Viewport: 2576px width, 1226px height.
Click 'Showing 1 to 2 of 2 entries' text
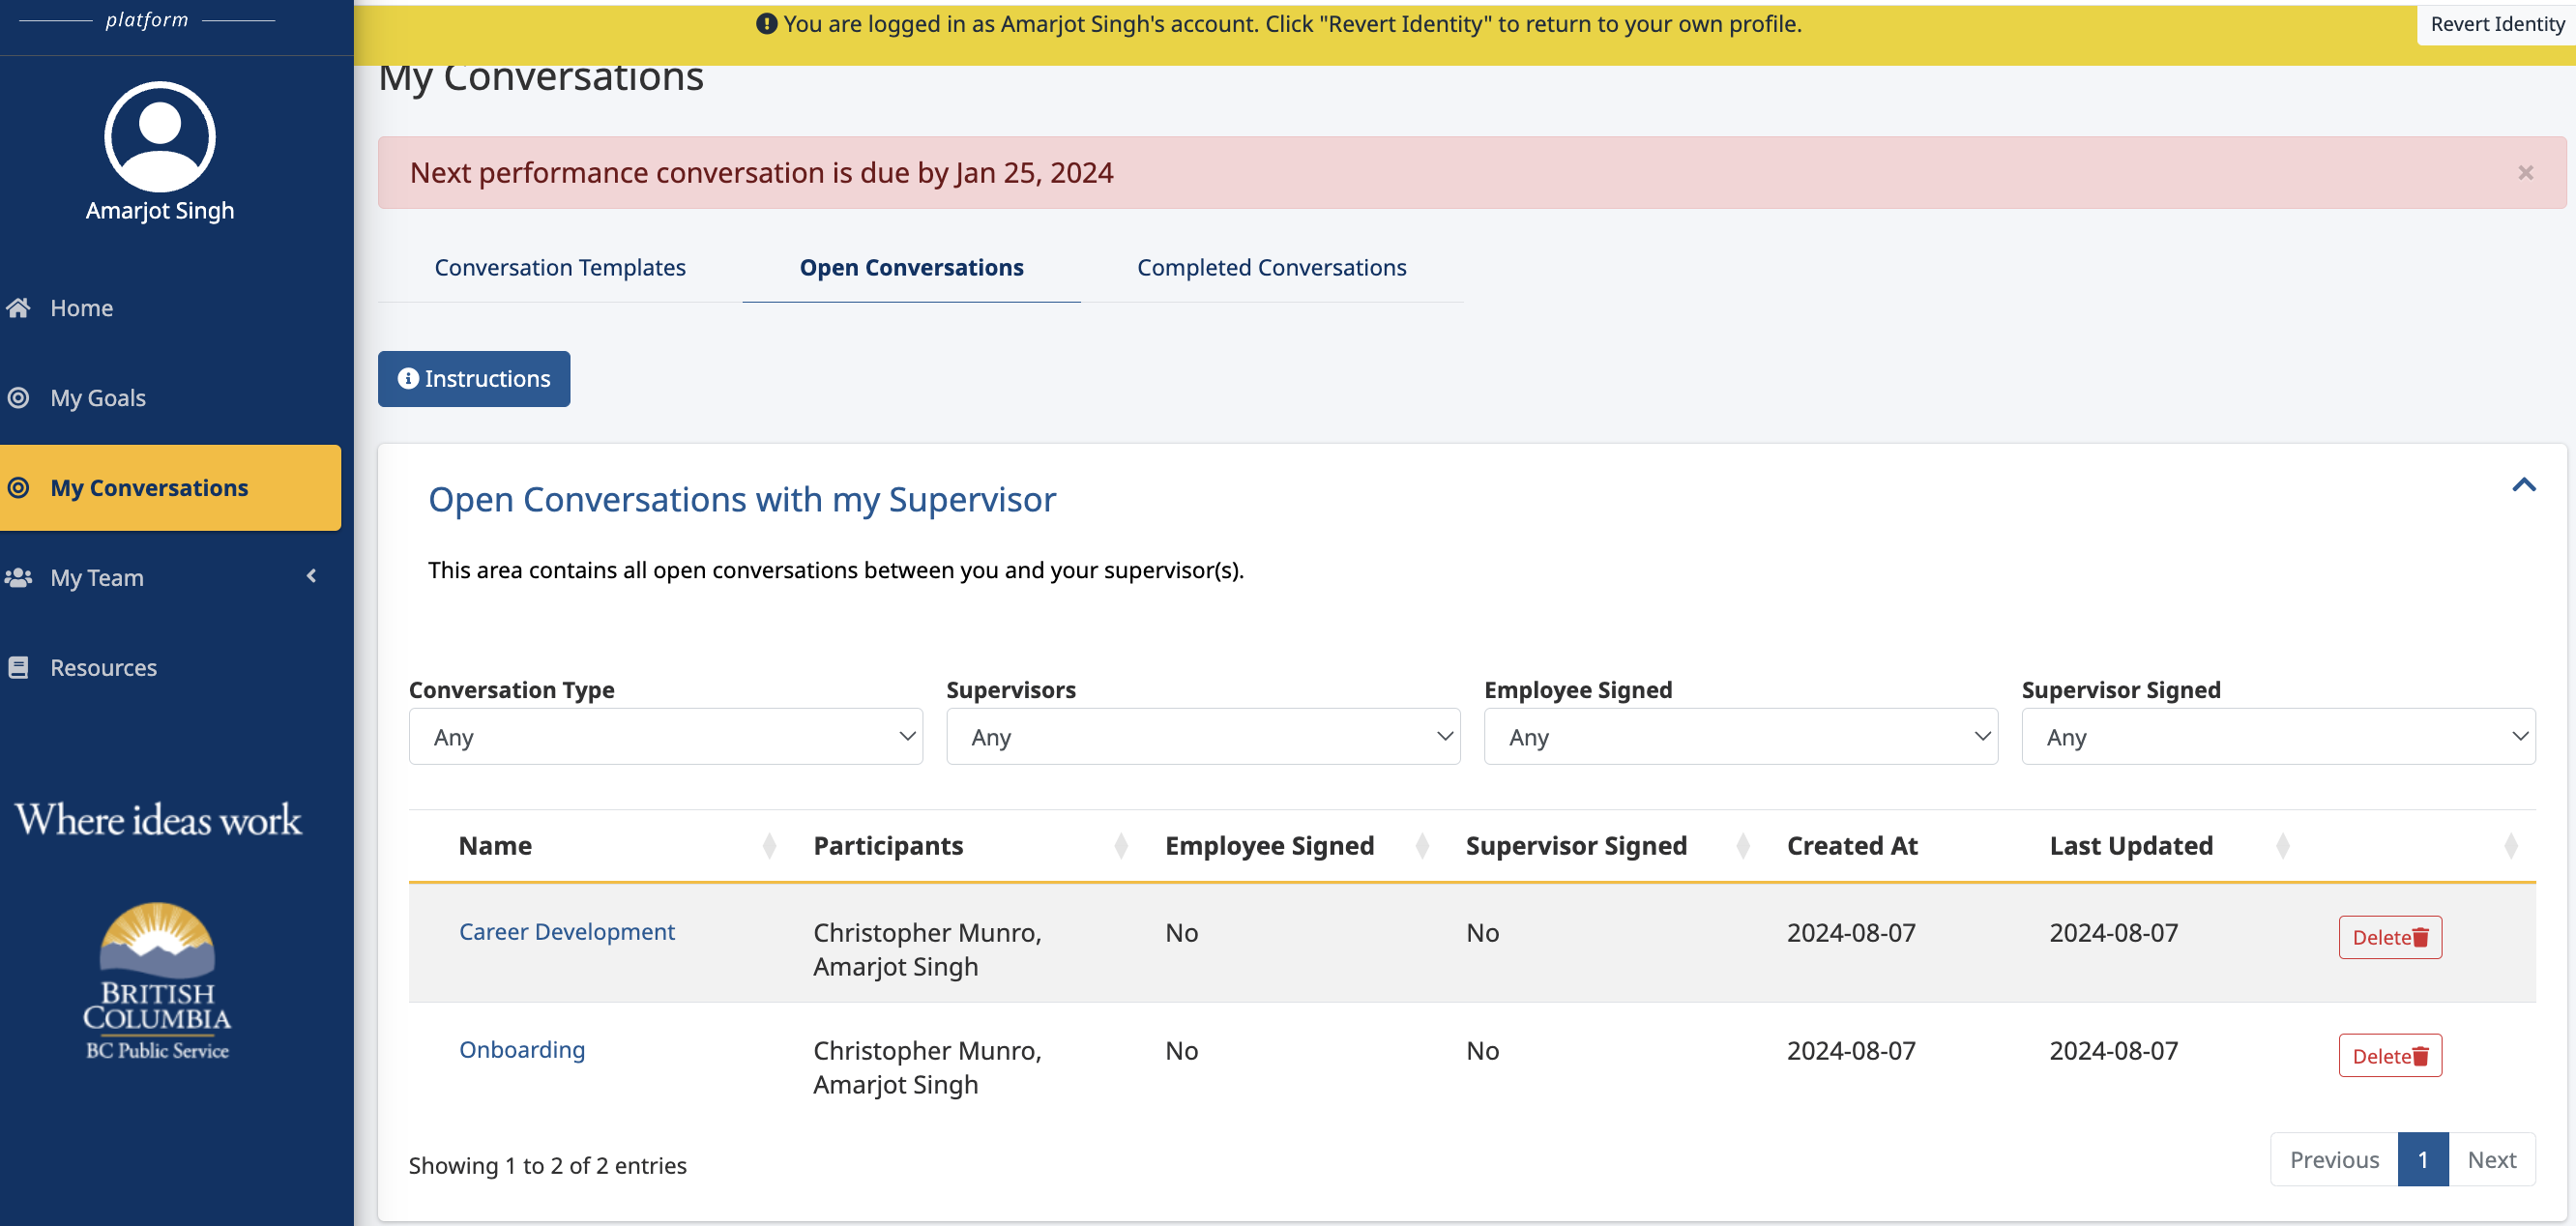click(548, 1166)
